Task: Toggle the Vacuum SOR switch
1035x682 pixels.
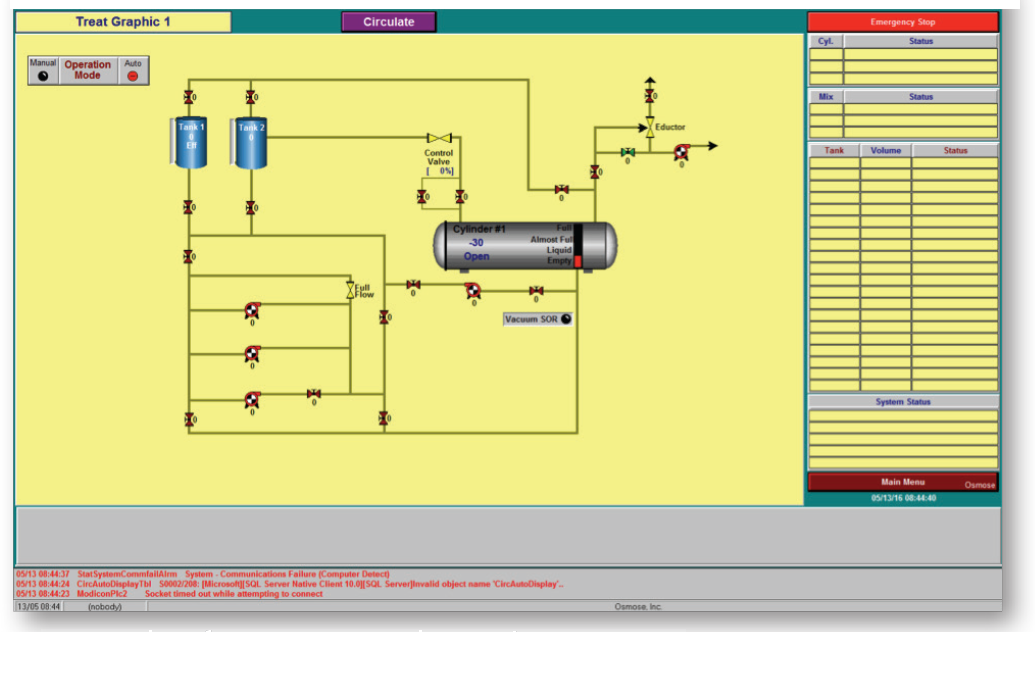Action: point(566,319)
